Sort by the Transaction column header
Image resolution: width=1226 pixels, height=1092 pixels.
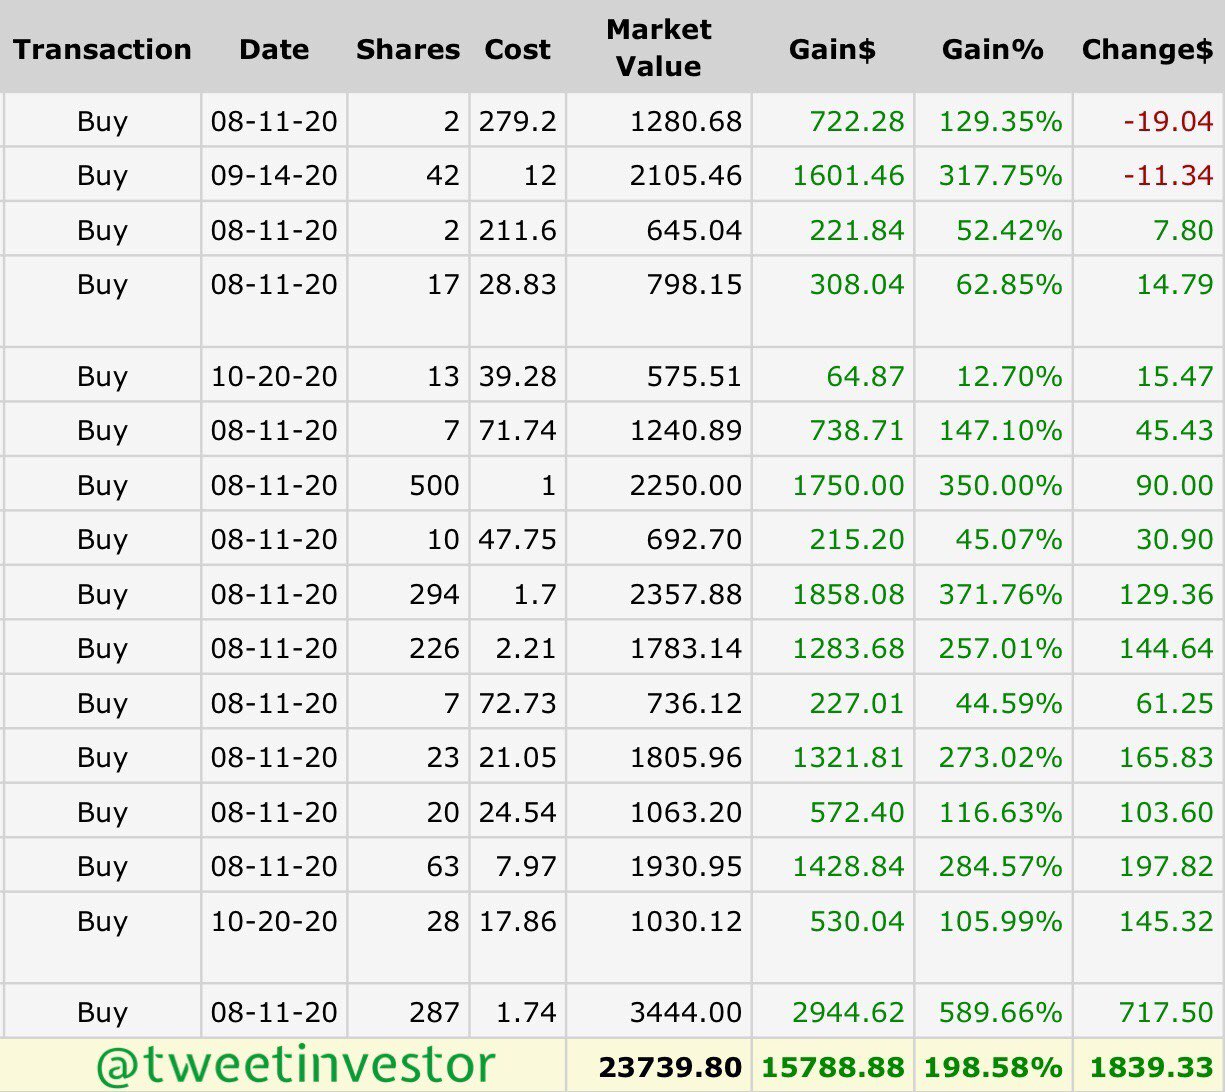[x=102, y=50]
